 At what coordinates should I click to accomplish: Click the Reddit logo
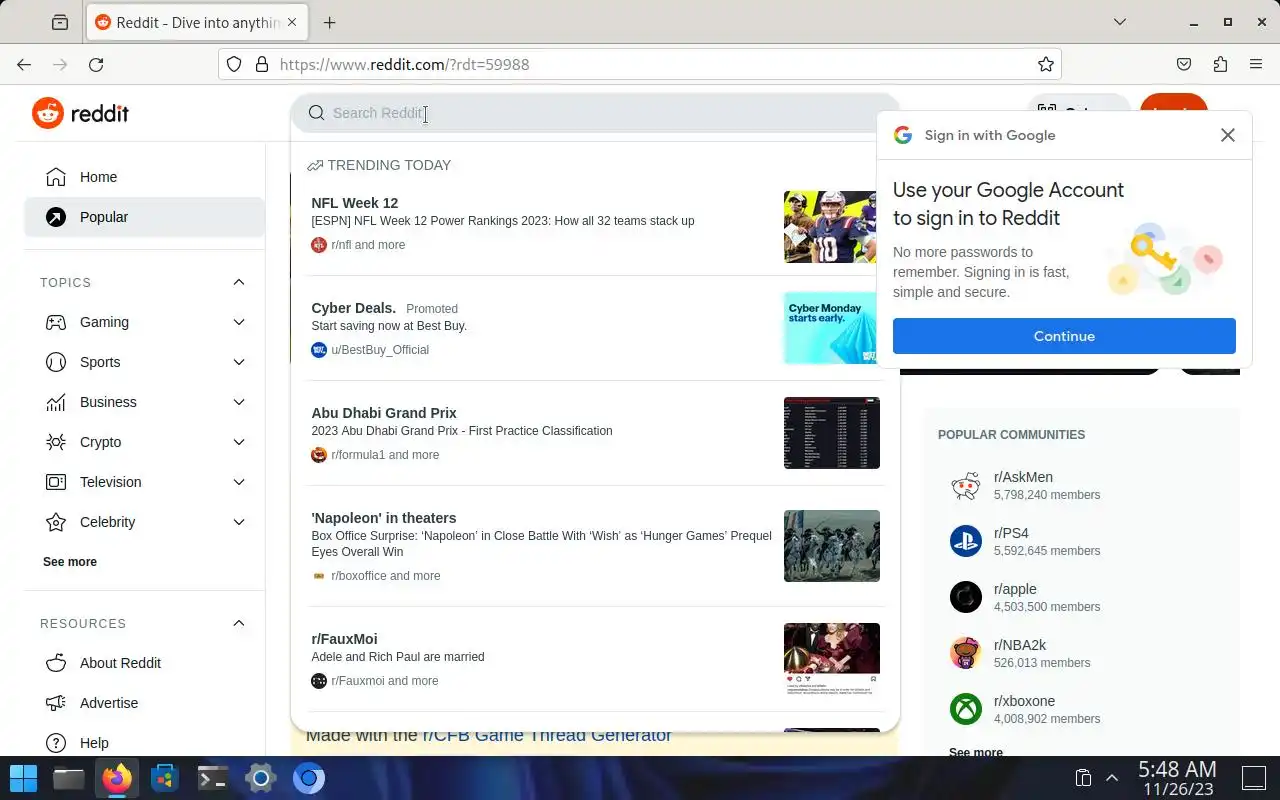pos(80,113)
